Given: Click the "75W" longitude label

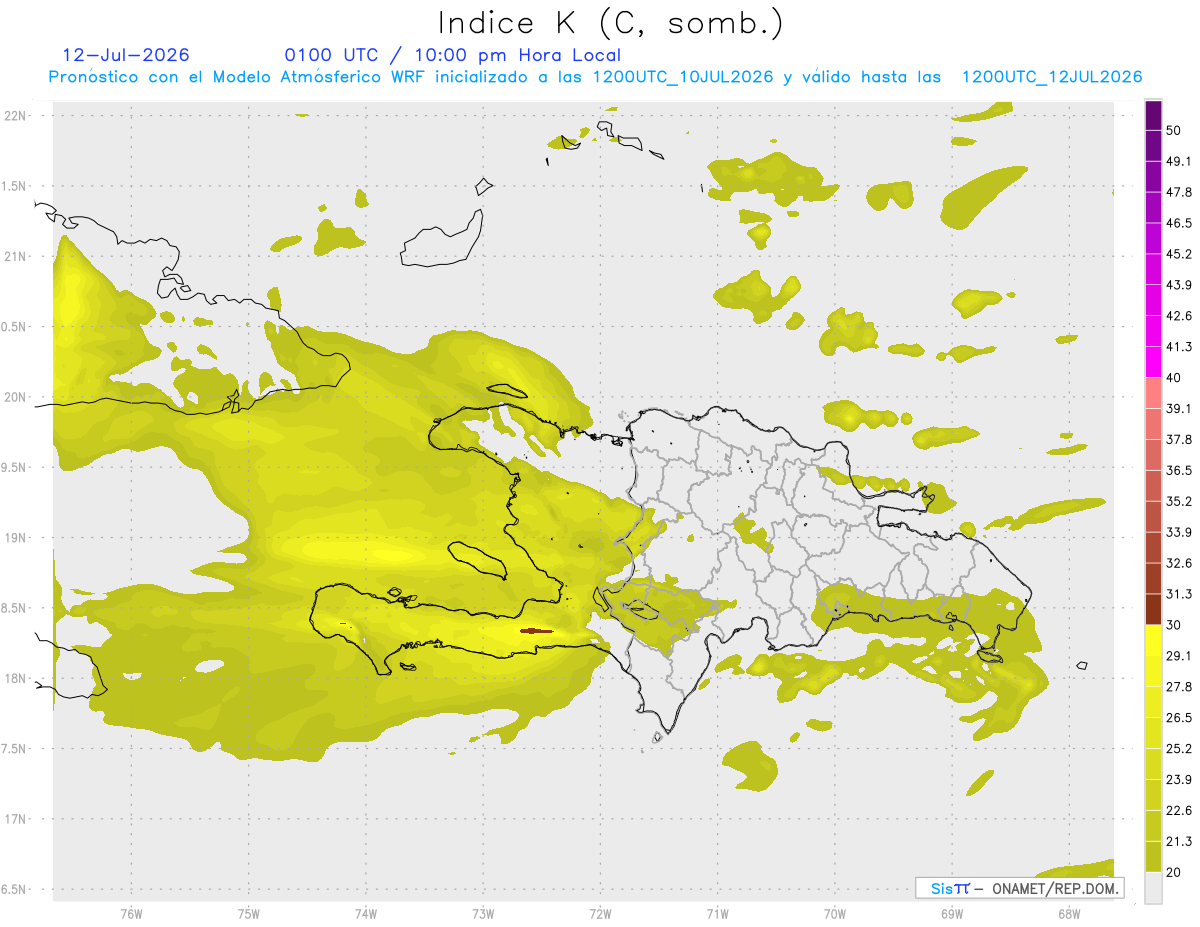Looking at the screenshot, I should pos(249,913).
